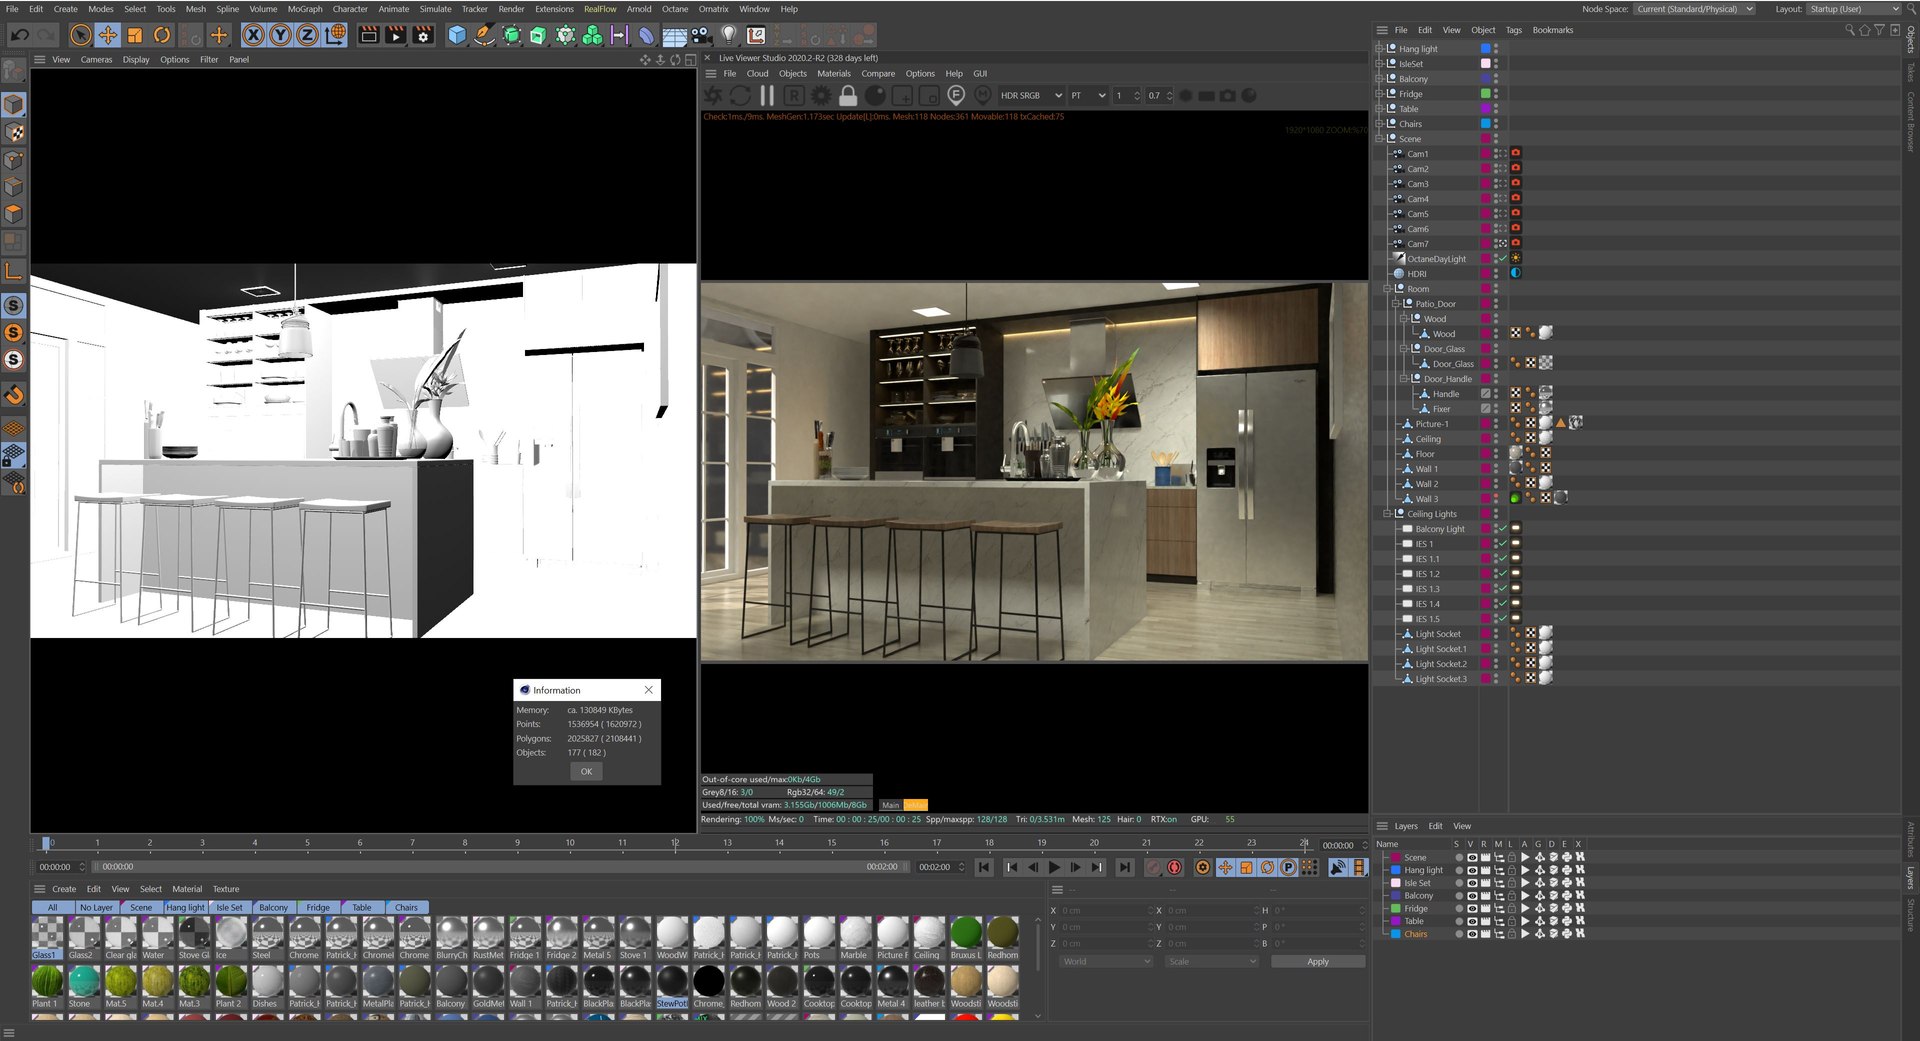Select the Move tool in the top toolbar

click(107, 36)
